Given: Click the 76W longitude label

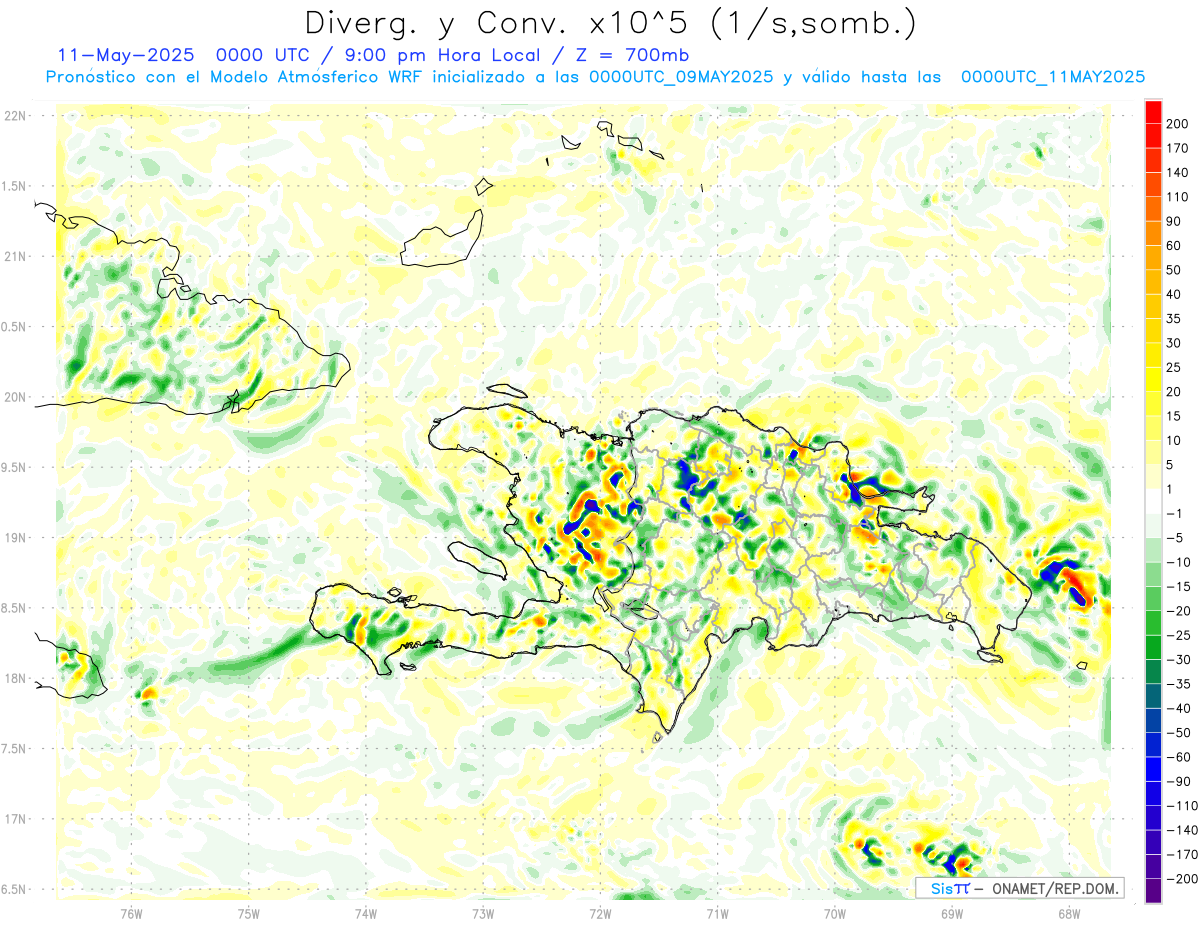Looking at the screenshot, I should 131,912.
